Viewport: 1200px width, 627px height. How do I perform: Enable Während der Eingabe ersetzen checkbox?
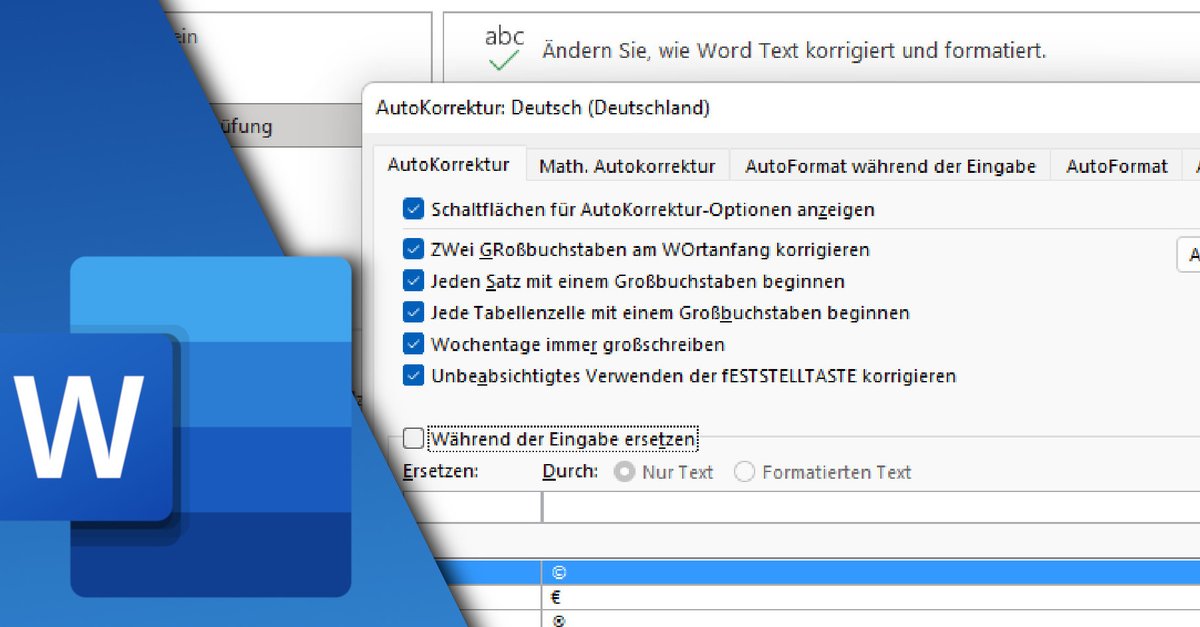click(413, 438)
